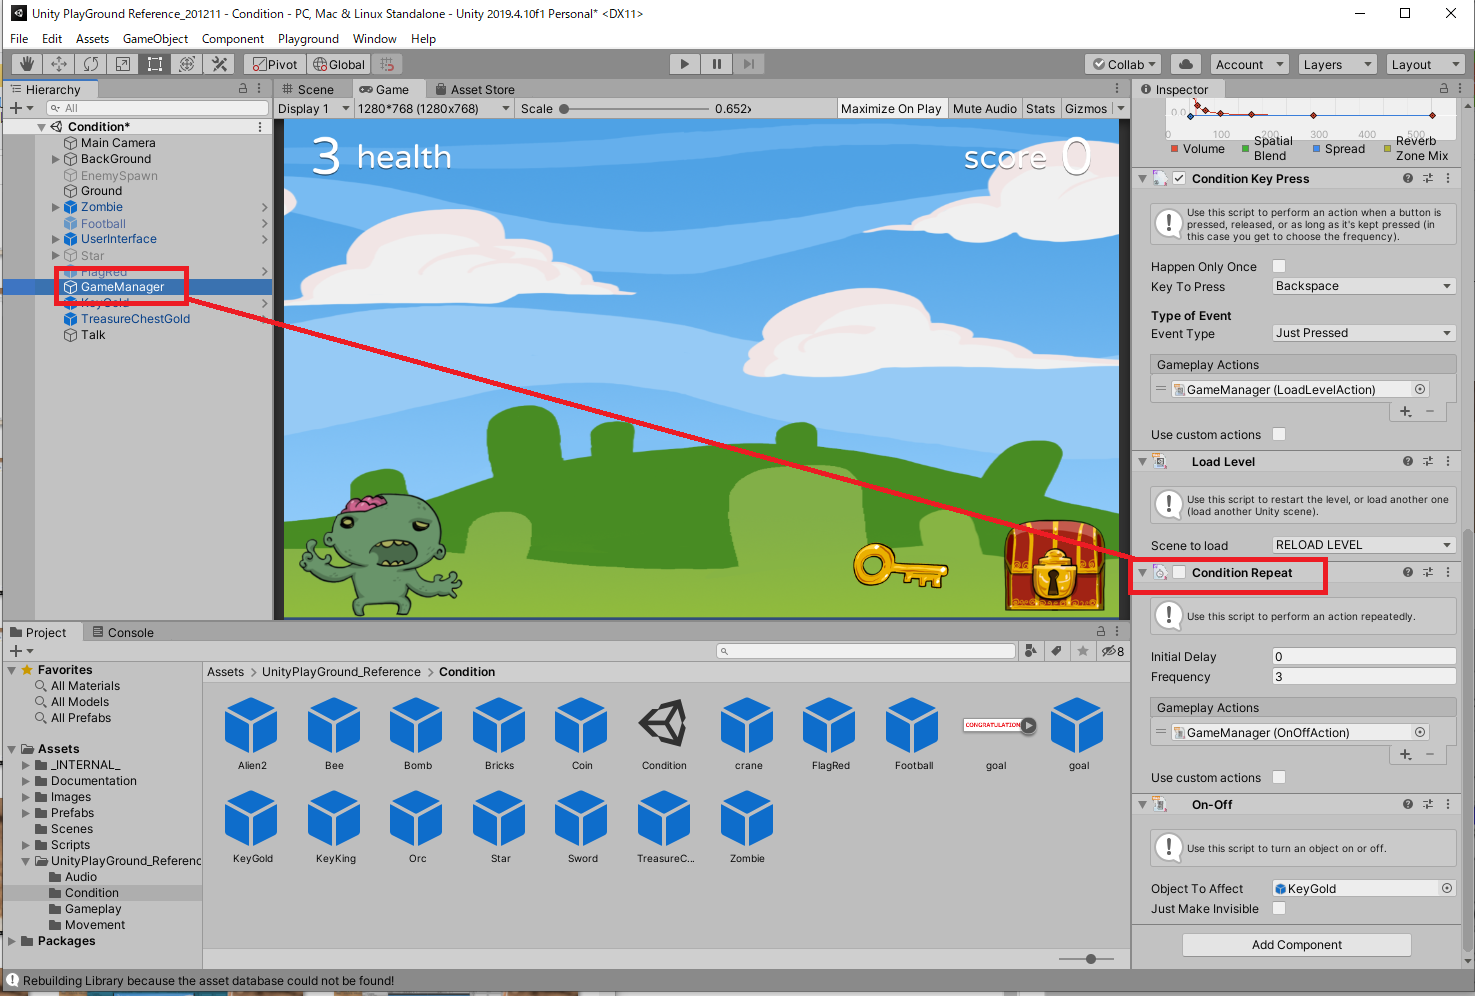The height and width of the screenshot is (996, 1475).
Task: Toggle Gizmos in Game view
Action: pos(1086,108)
